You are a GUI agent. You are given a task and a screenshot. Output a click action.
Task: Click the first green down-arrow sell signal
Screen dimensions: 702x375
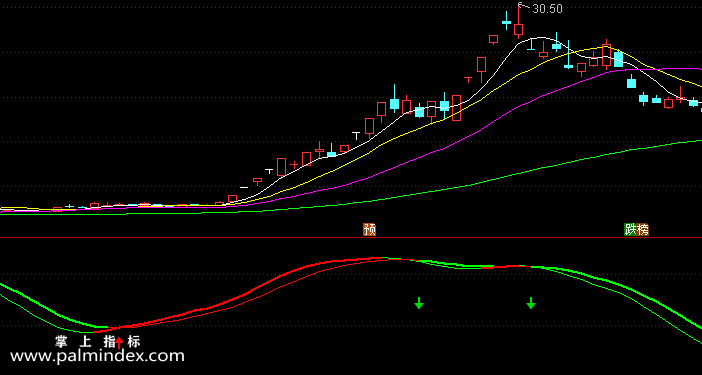coord(419,303)
